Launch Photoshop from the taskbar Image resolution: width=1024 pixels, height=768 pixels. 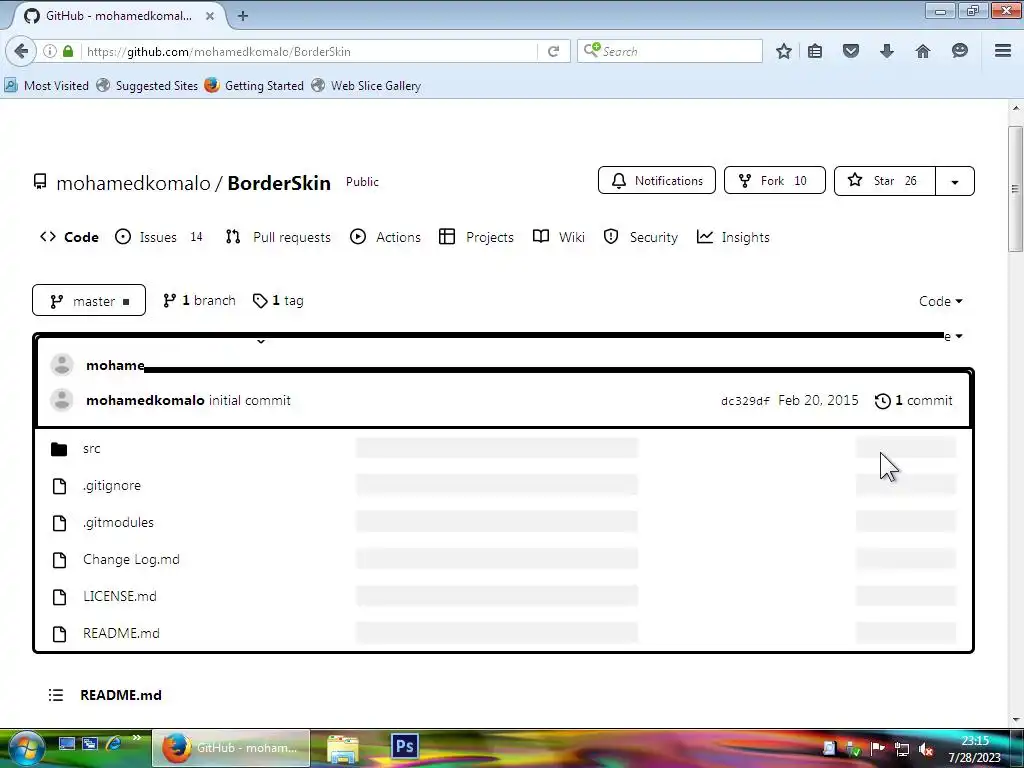[404, 746]
